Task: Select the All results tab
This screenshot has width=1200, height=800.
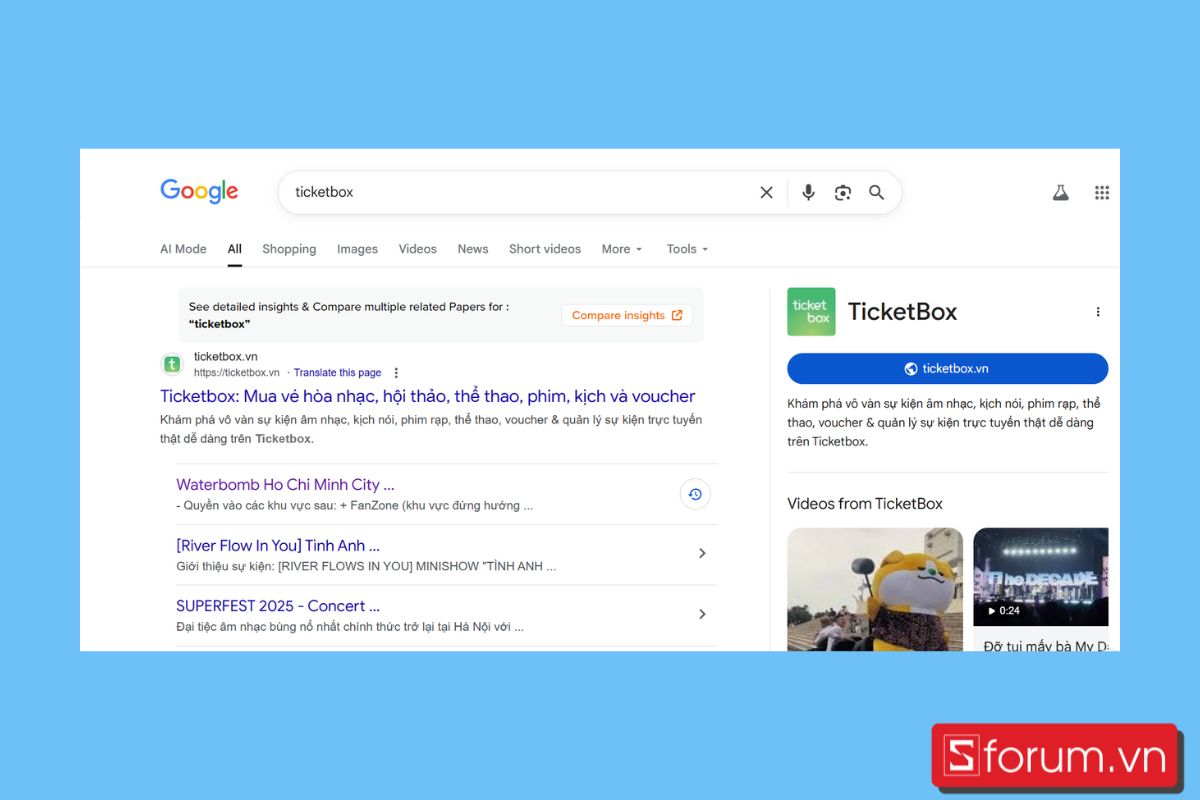Action: pyautogui.click(x=235, y=249)
